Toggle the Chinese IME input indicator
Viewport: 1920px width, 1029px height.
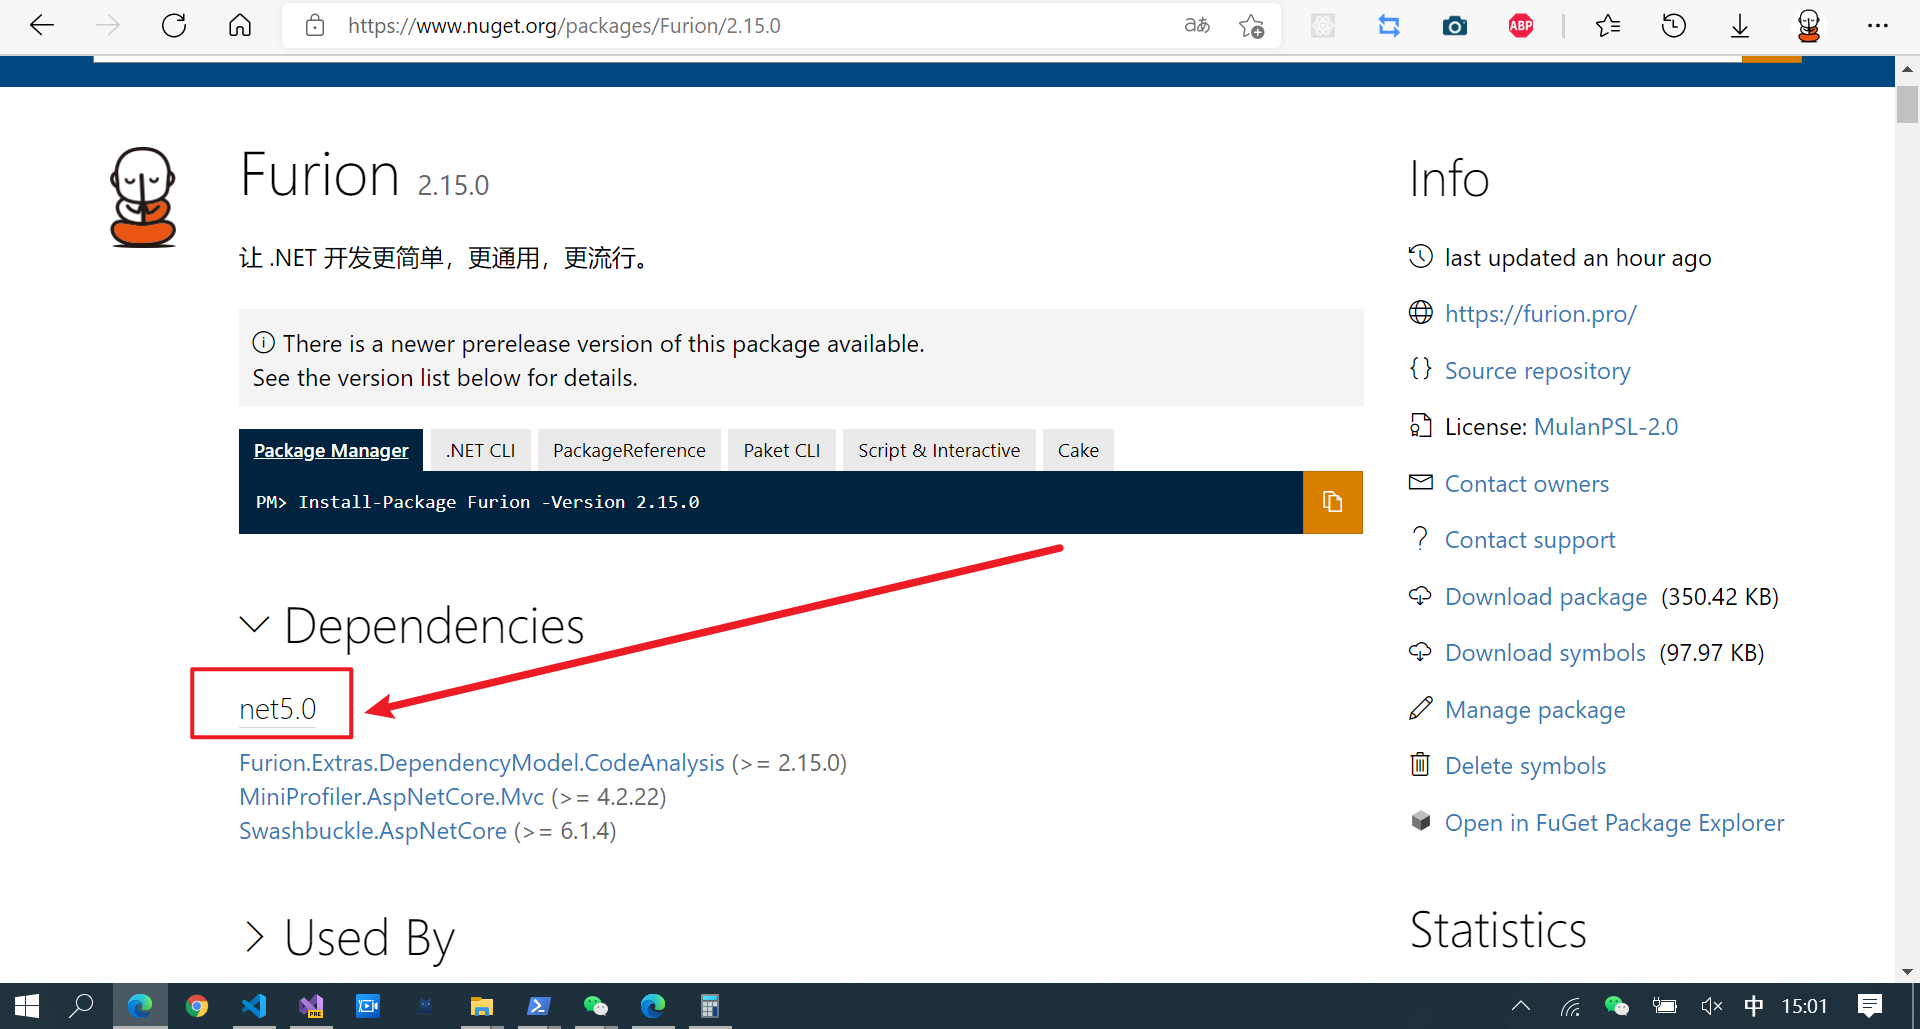[x=1754, y=1006]
